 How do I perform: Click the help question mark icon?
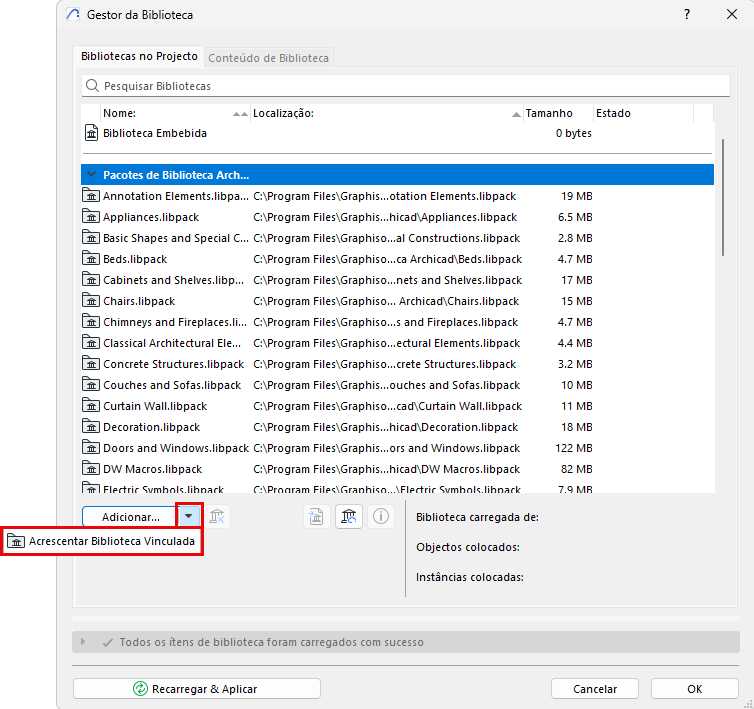[687, 14]
